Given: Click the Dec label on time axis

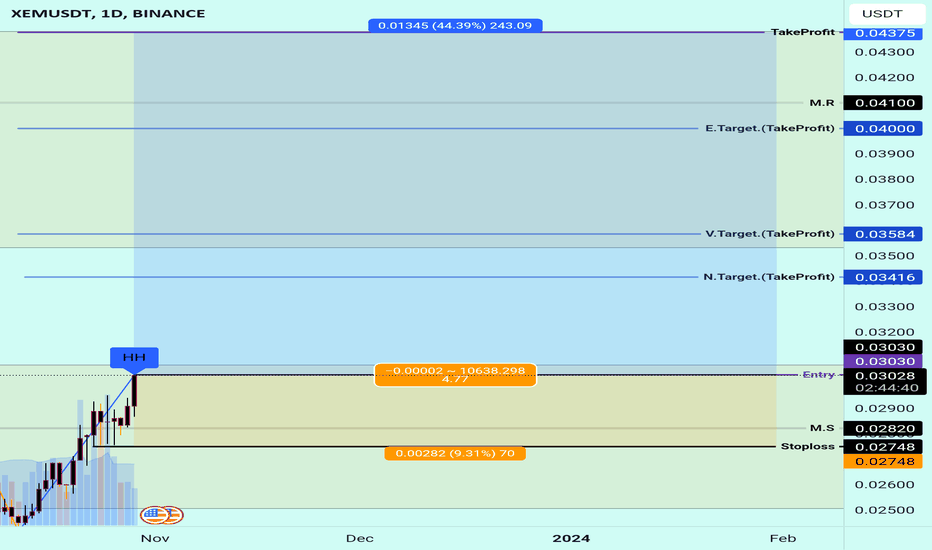Looking at the screenshot, I should [x=360, y=538].
